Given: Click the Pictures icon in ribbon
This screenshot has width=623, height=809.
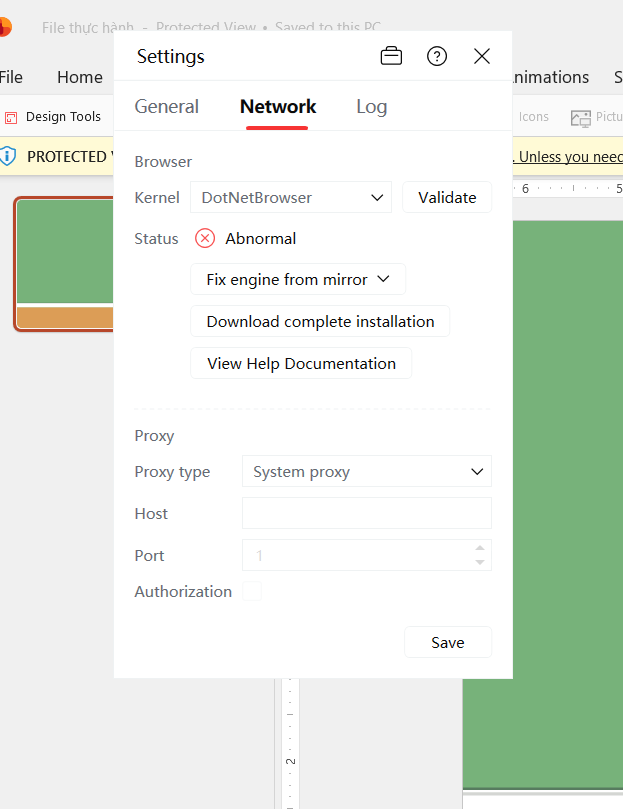Looking at the screenshot, I should tap(581, 118).
